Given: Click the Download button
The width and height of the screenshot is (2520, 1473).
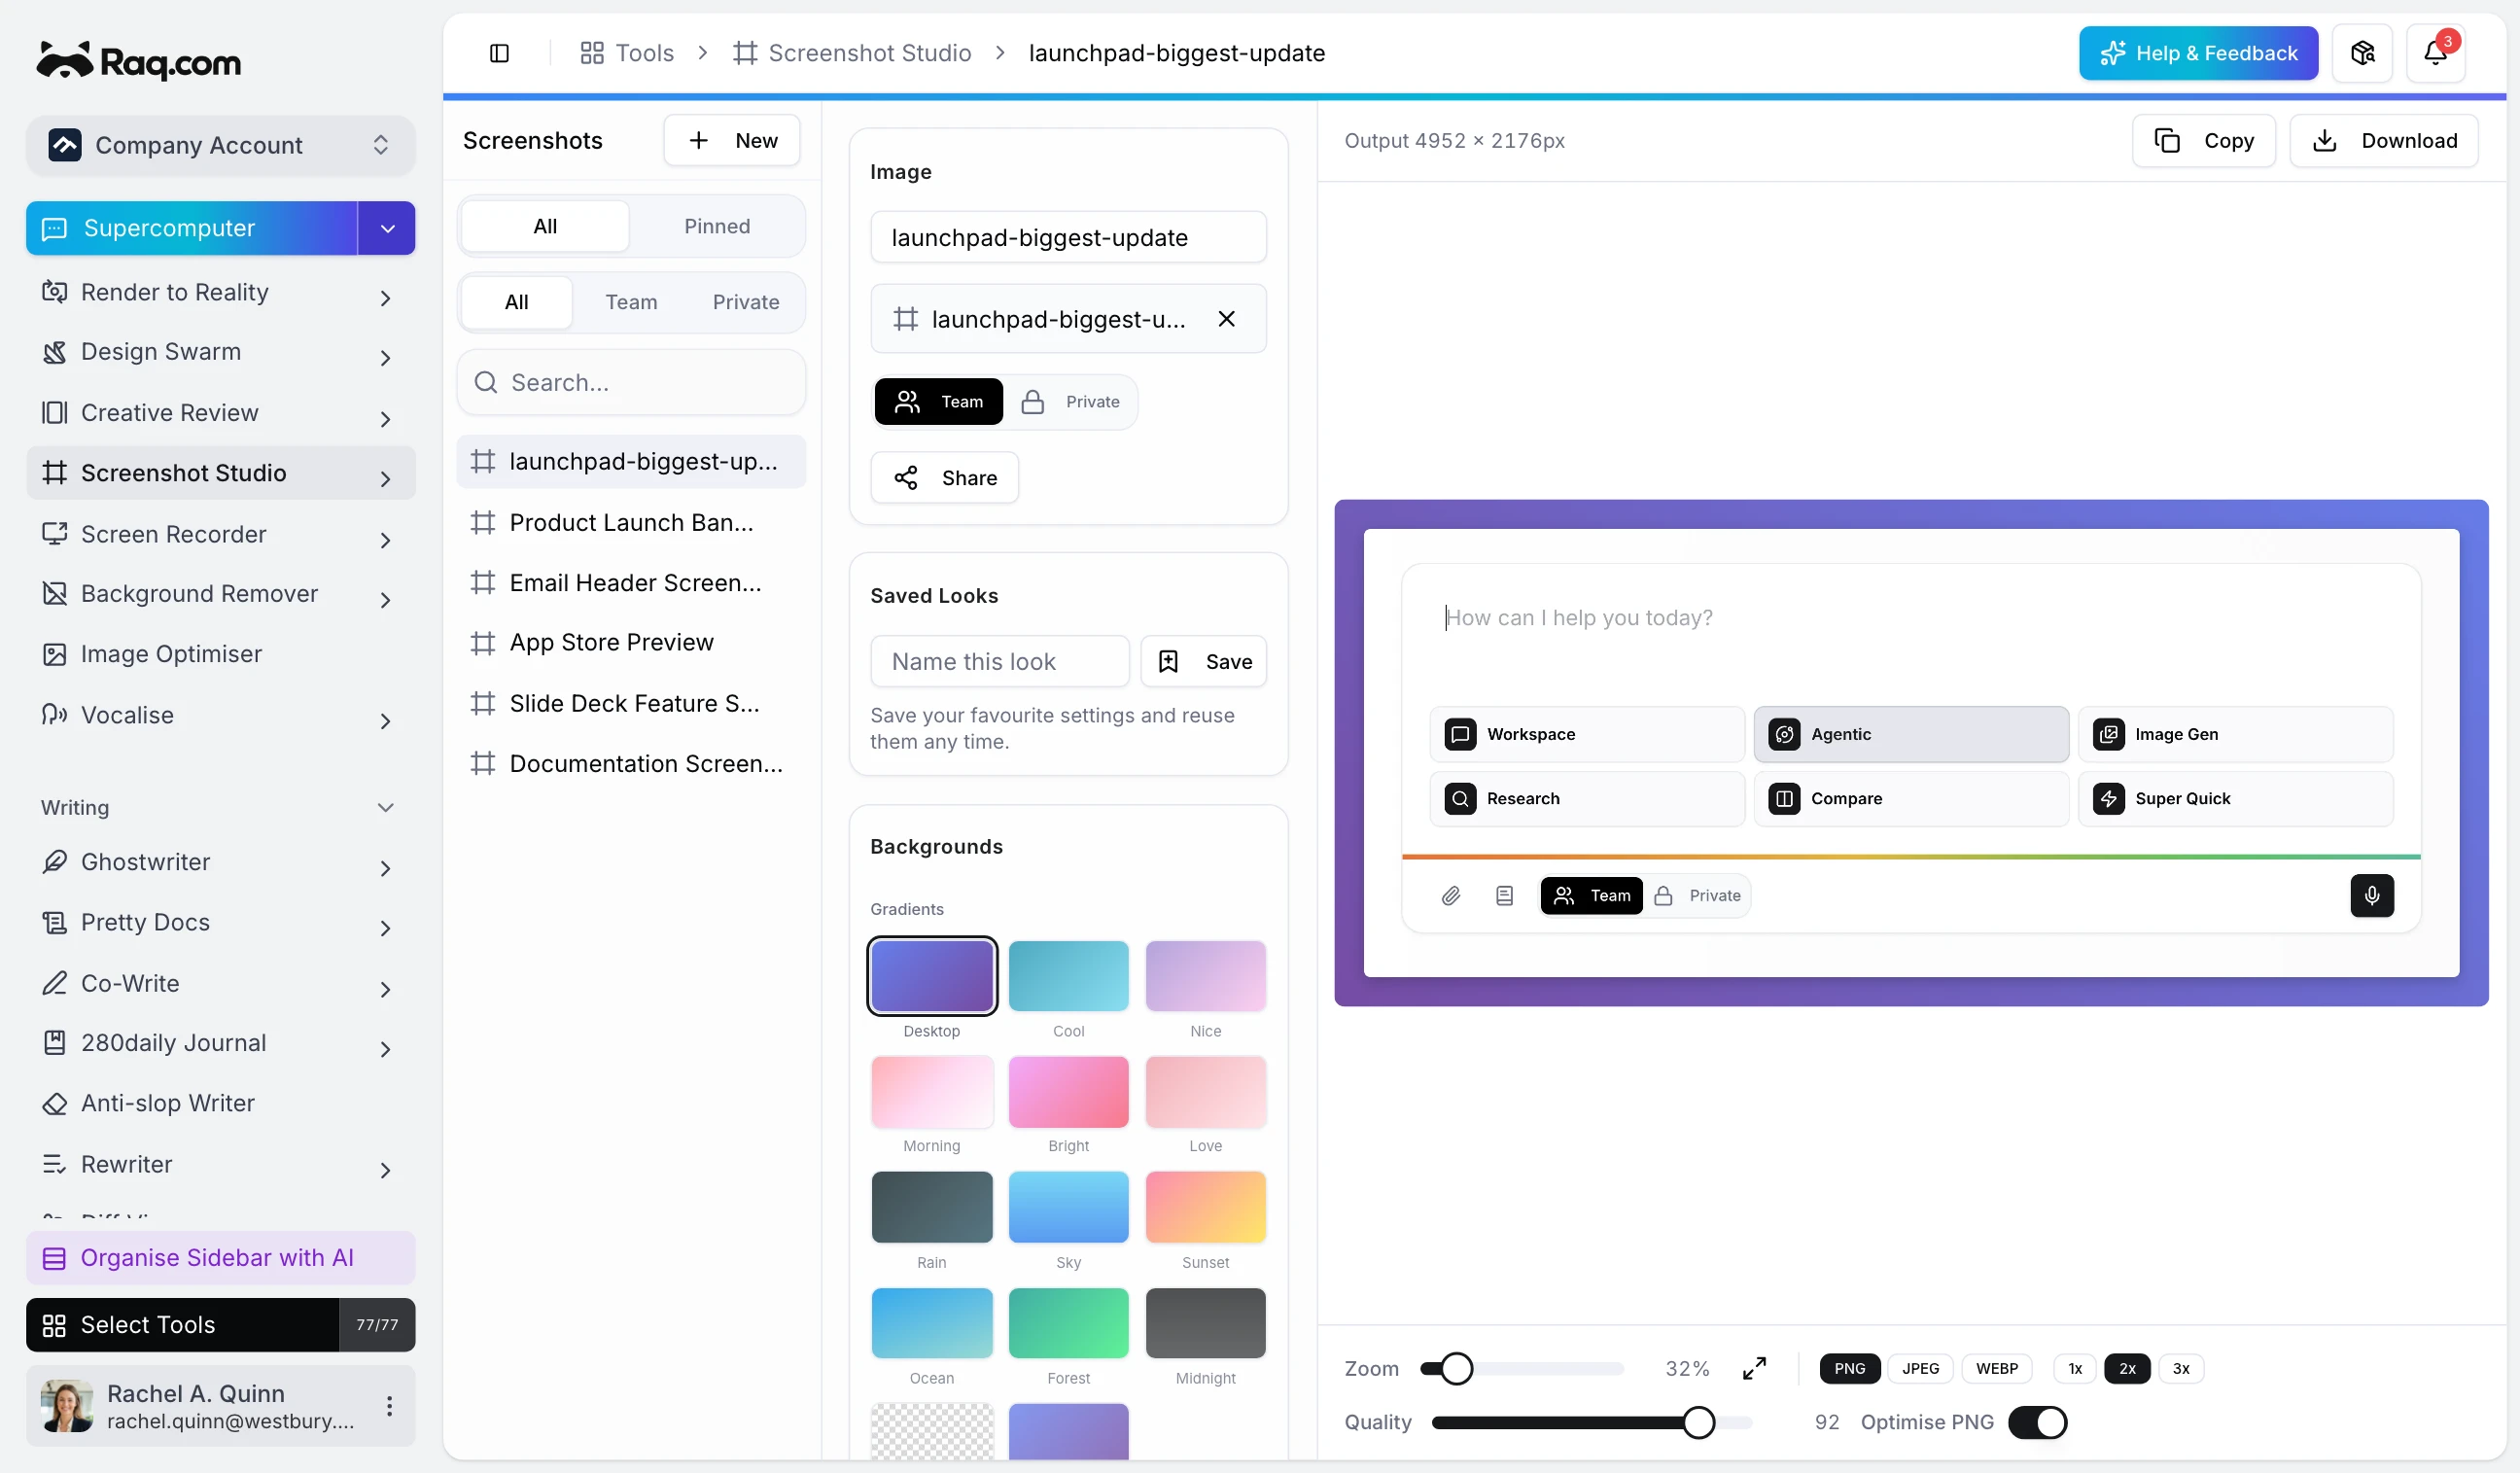Looking at the screenshot, I should click(2383, 140).
